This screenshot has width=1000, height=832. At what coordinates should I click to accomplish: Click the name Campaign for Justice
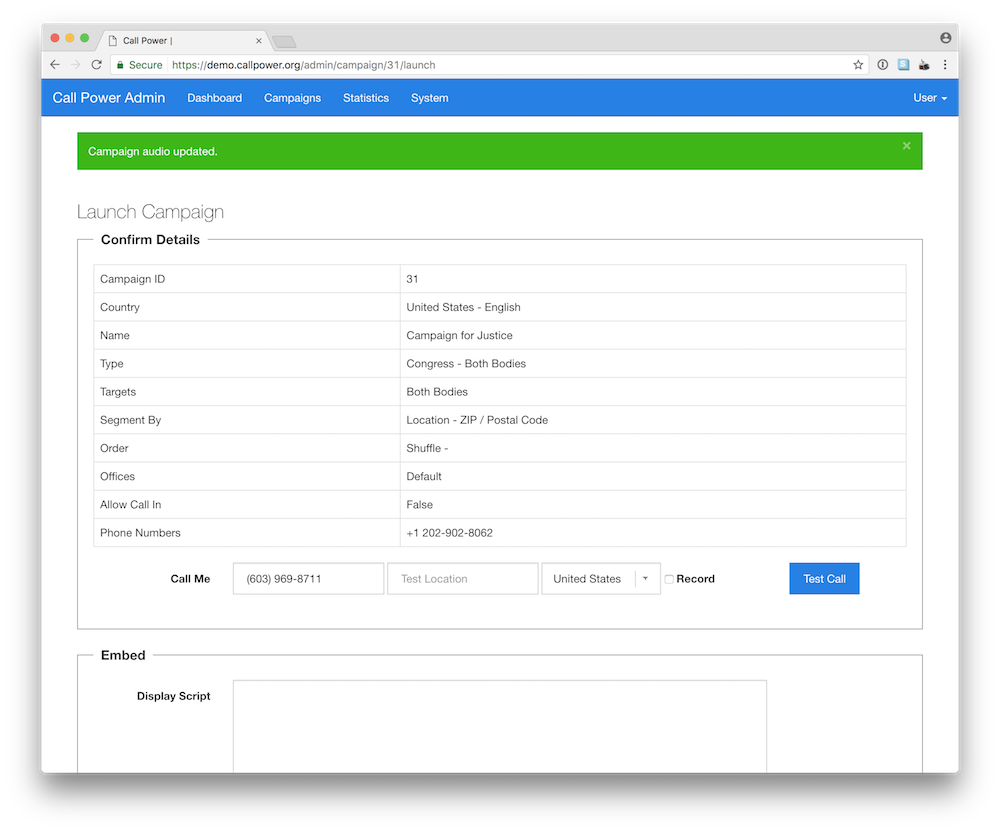pyautogui.click(x=459, y=335)
